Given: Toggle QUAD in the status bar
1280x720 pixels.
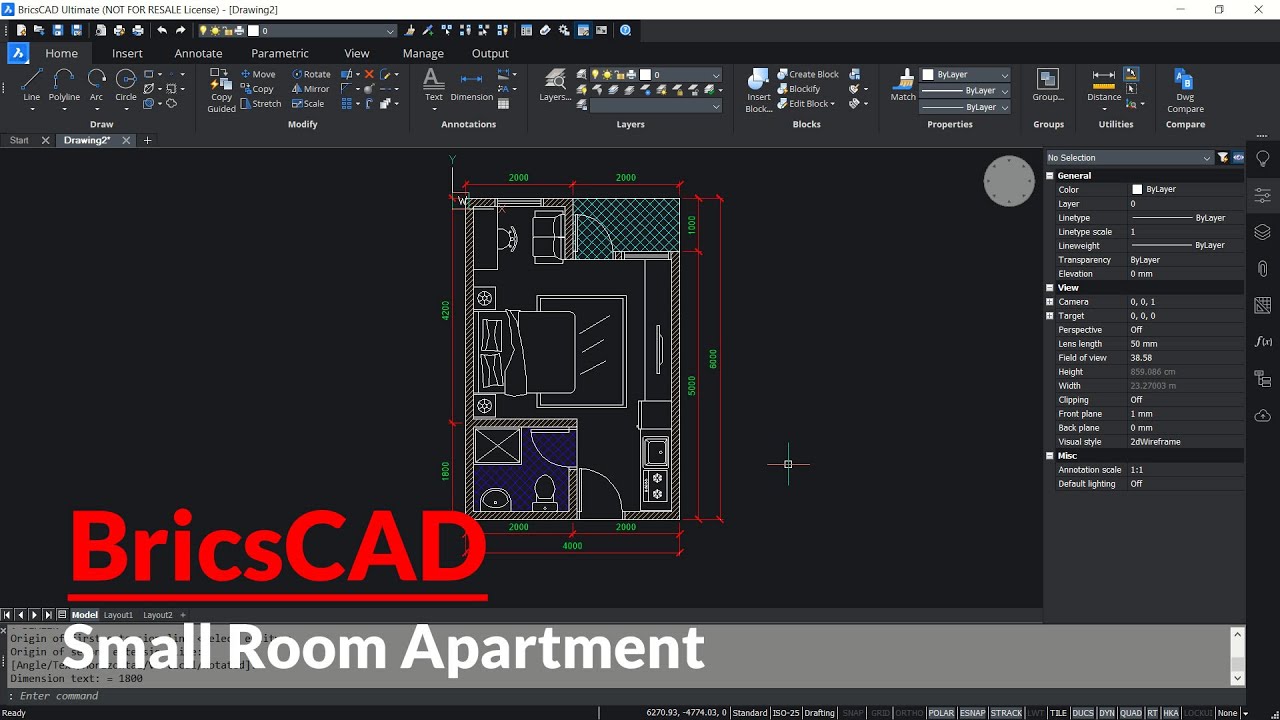Looking at the screenshot, I should [x=1131, y=713].
